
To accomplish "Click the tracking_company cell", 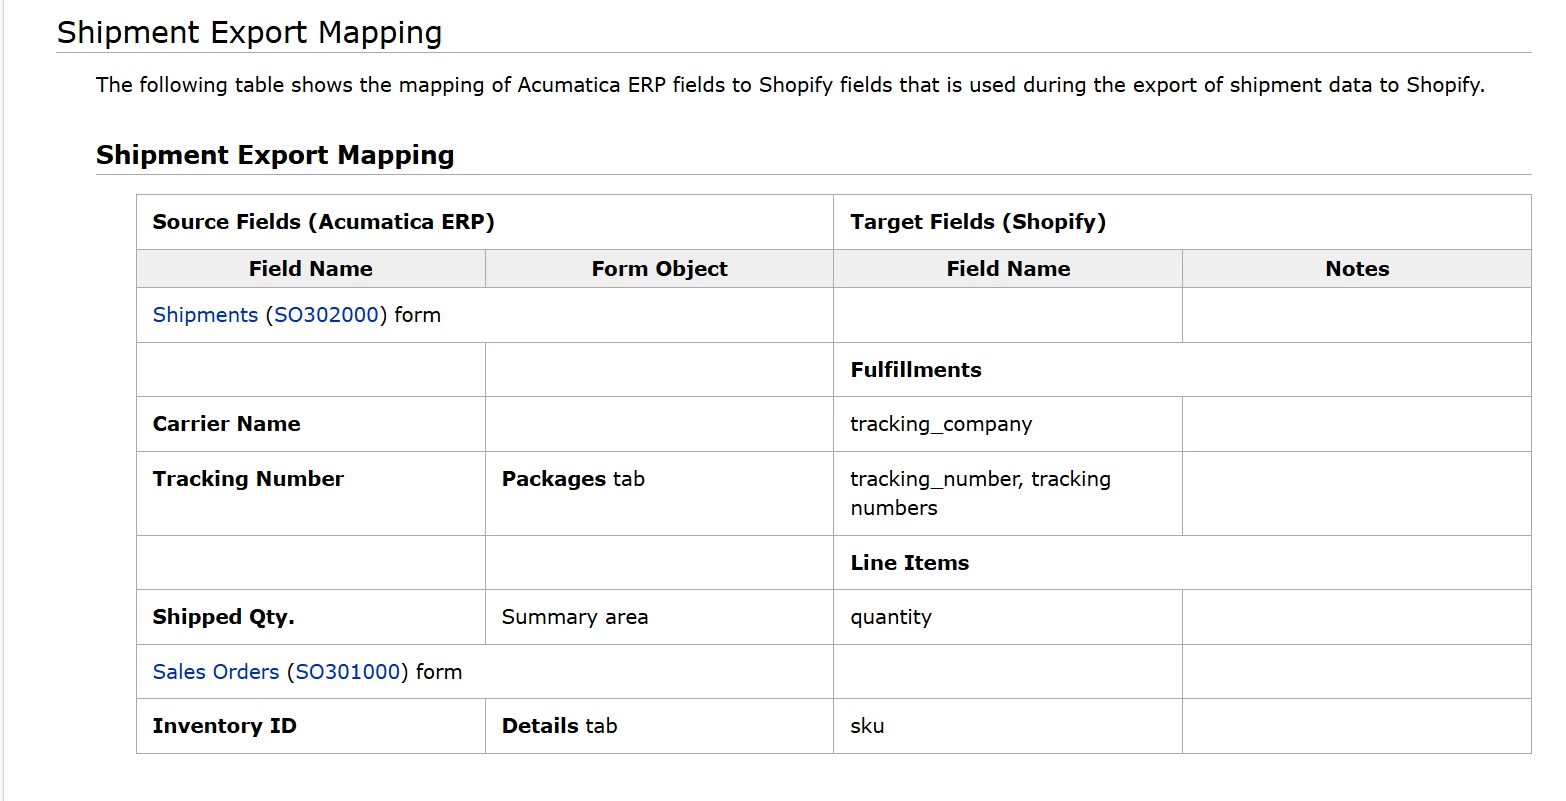I will click(941, 424).
